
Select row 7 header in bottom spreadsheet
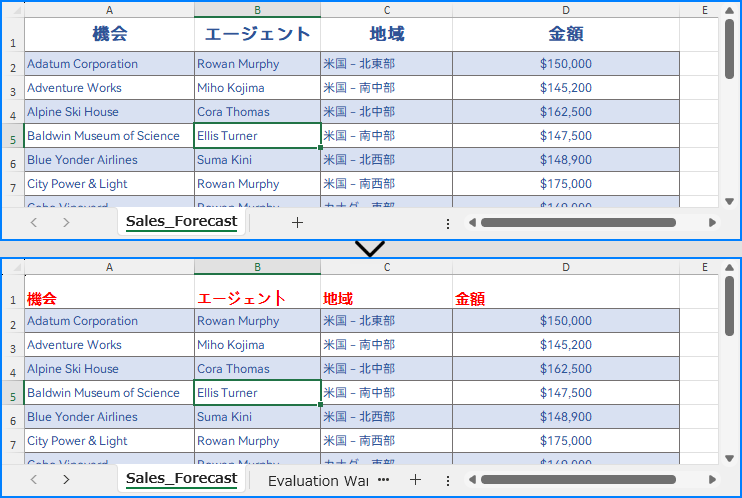13,441
